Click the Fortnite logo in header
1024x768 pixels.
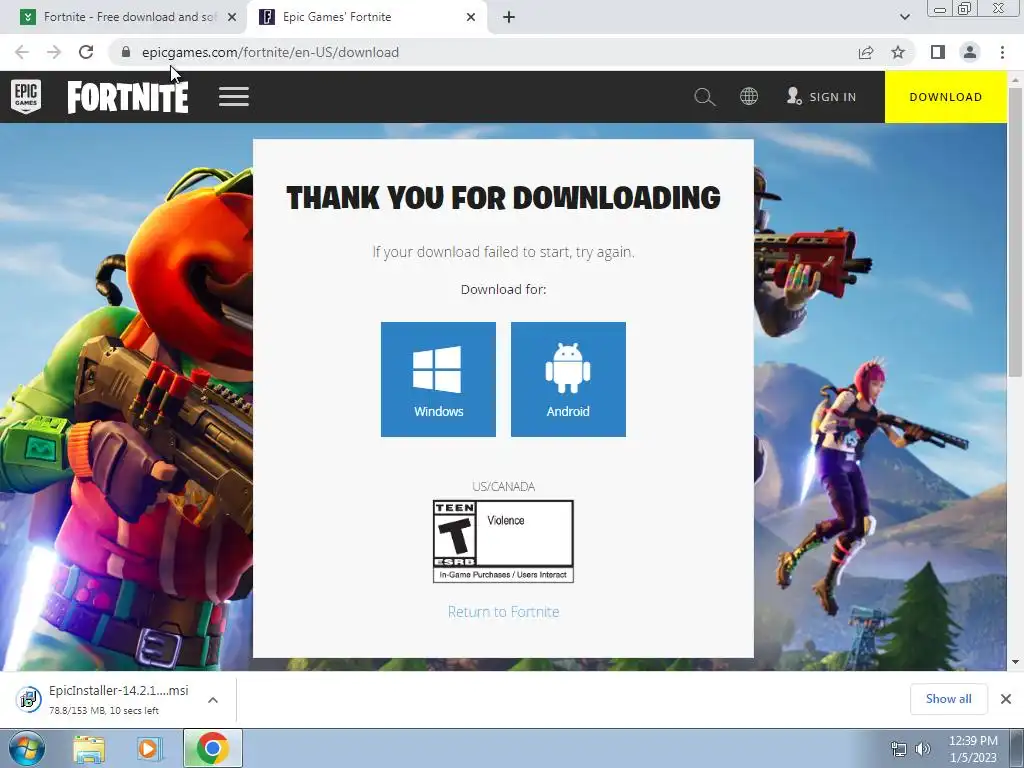coord(128,97)
